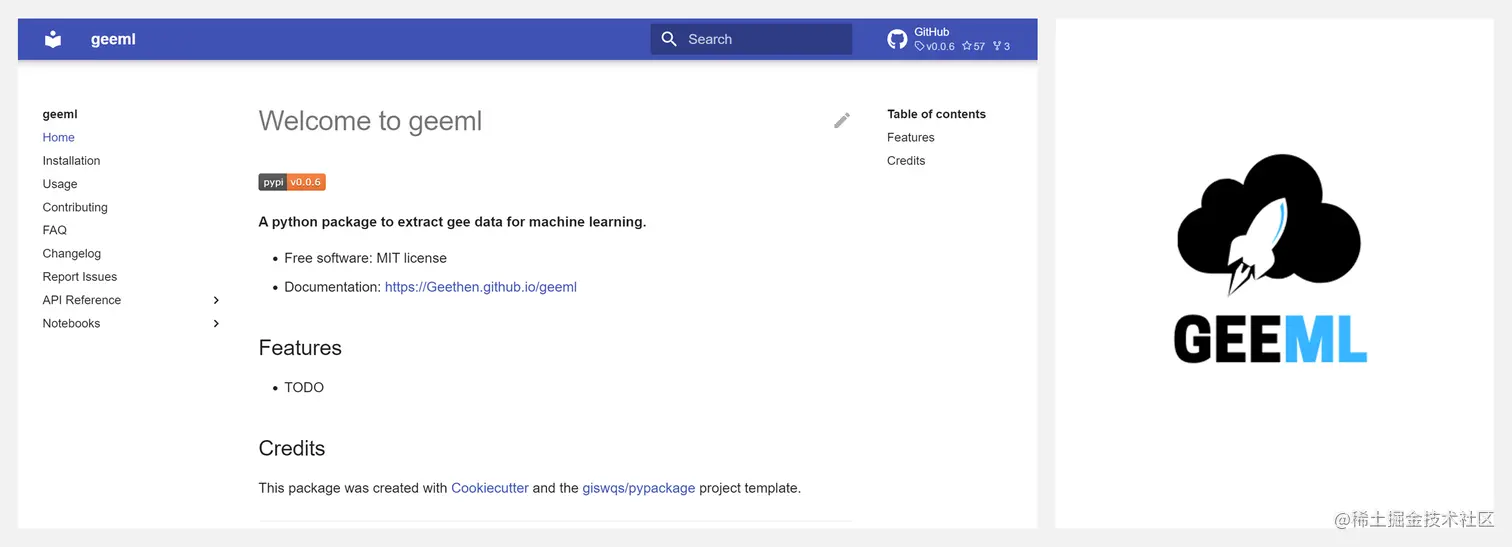Click the geeml book logo icon
This screenshot has width=1512, height=547.
(x=53, y=39)
